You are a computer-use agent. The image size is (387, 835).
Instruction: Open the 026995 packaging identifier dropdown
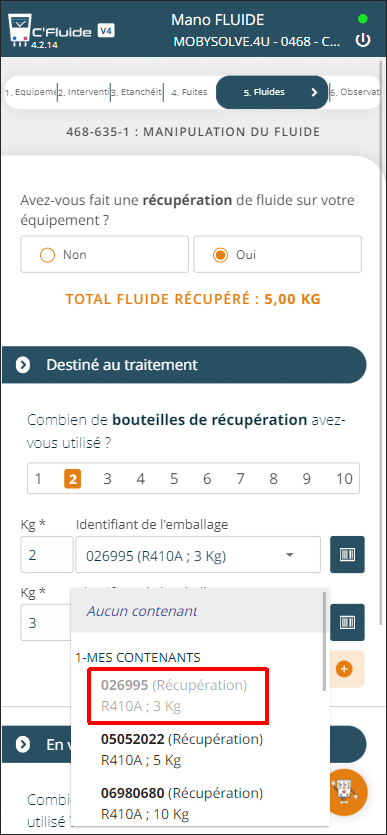pyautogui.click(x=198, y=554)
